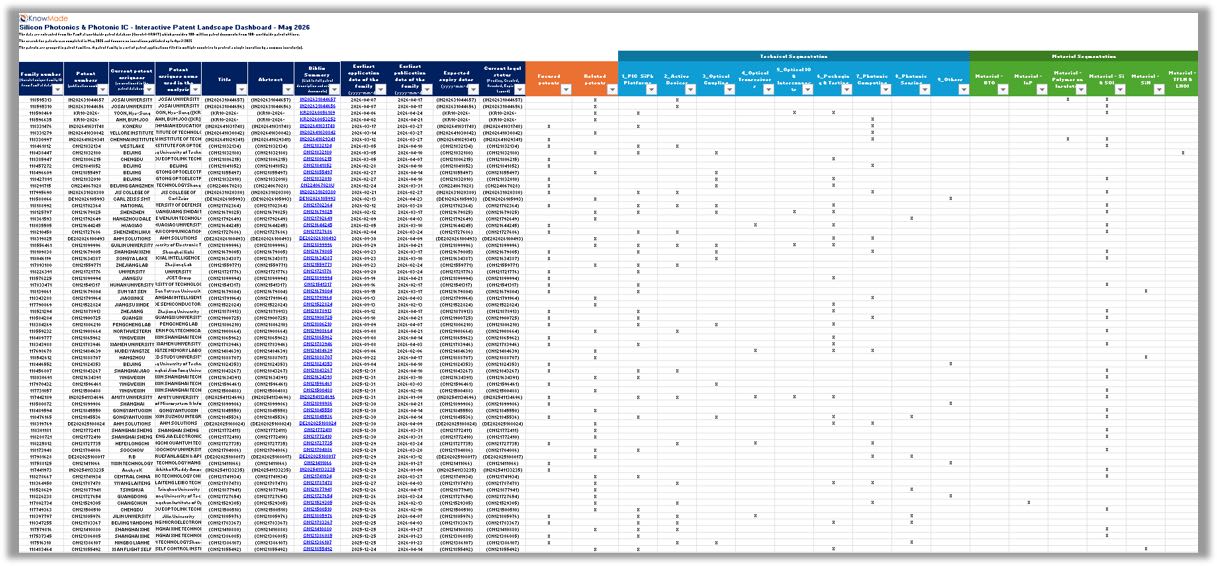This screenshot has height=566, width=1217.
Task: Select the Material - TFLN & LNOI header cell
Action: (x=1182, y=78)
